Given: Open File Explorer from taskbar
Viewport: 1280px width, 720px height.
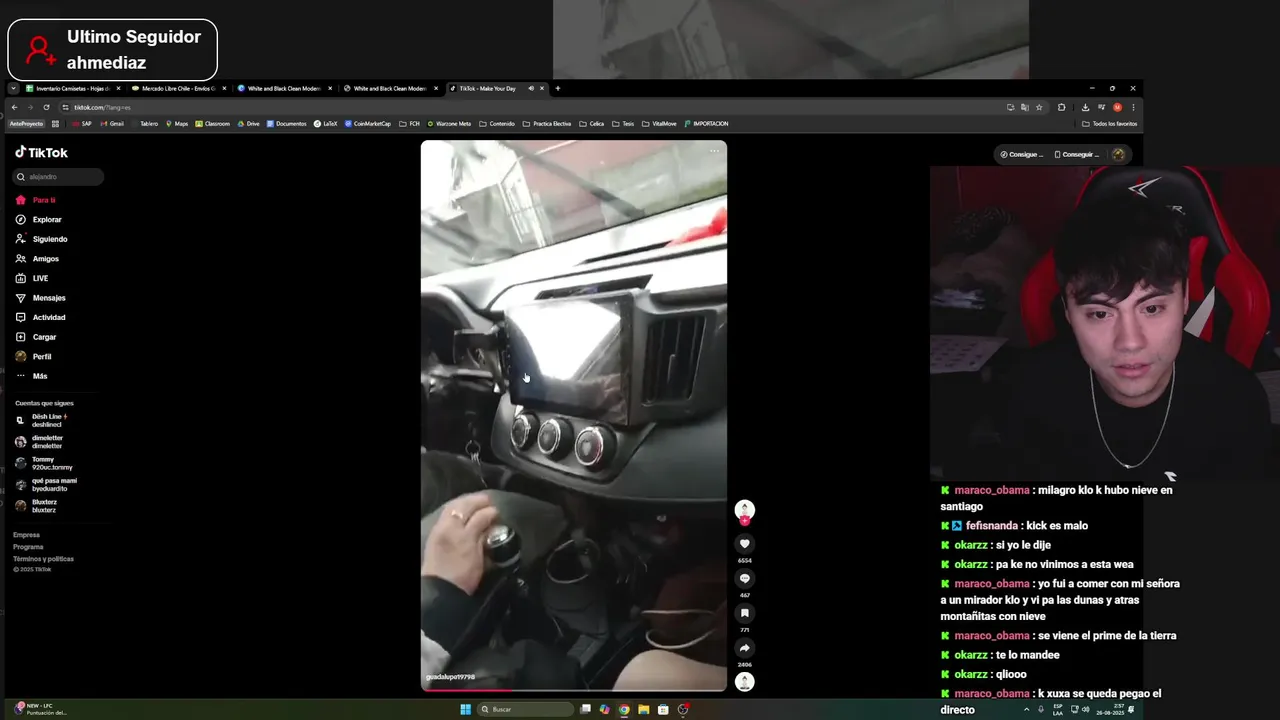Looking at the screenshot, I should [x=643, y=709].
